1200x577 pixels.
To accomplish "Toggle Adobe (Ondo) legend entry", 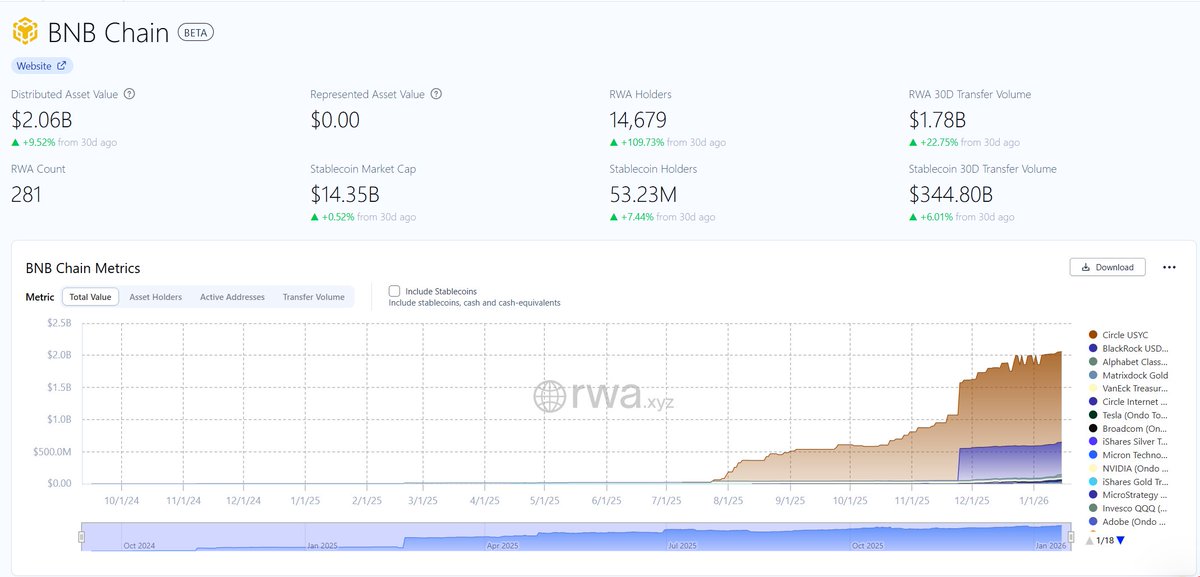I will coord(1127,521).
